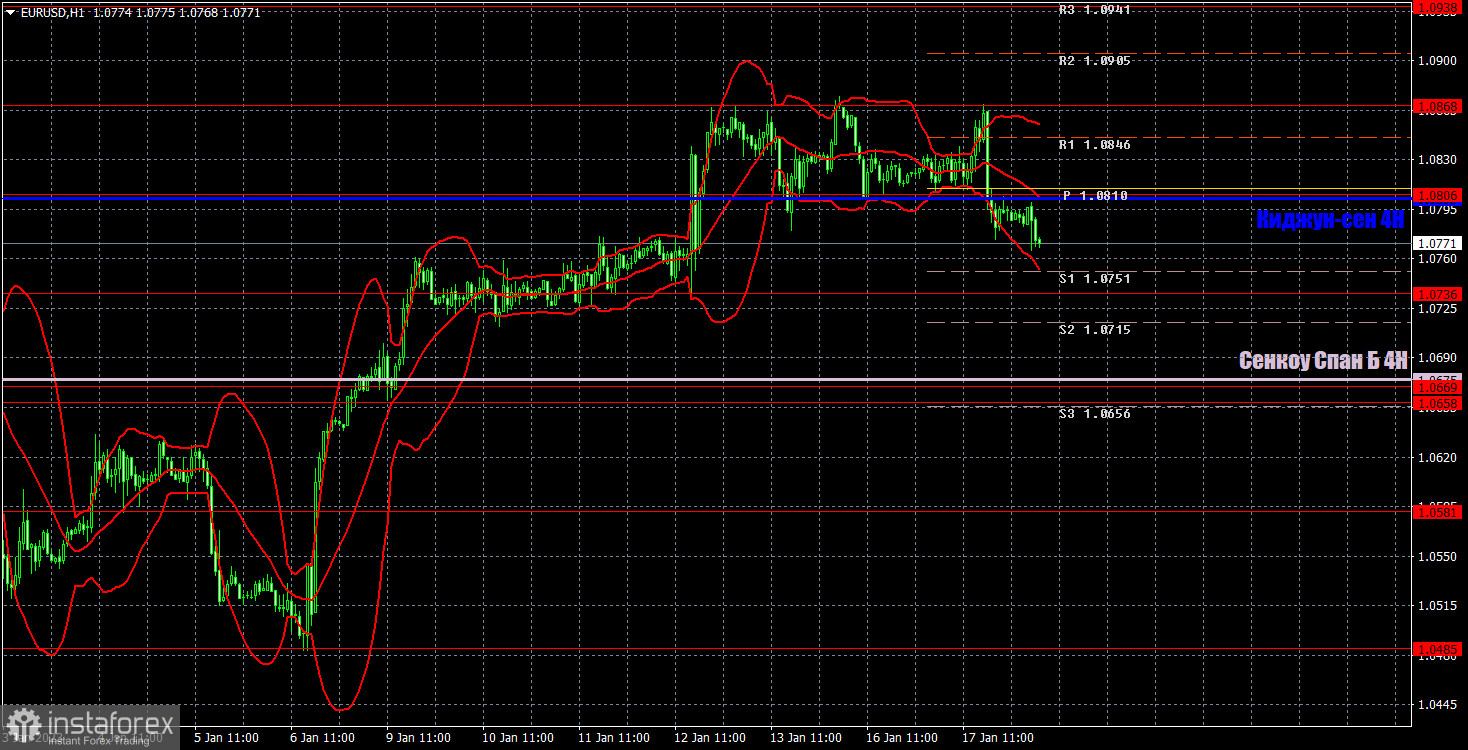Select the 1.0620 price axis value

1438,458
